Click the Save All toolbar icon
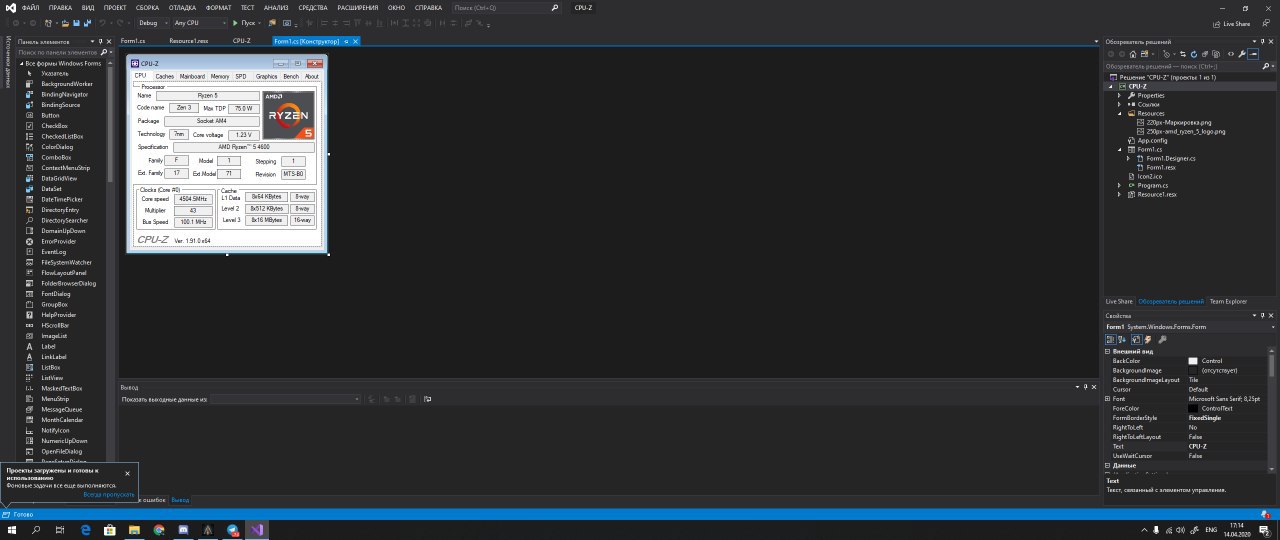 (x=87, y=23)
